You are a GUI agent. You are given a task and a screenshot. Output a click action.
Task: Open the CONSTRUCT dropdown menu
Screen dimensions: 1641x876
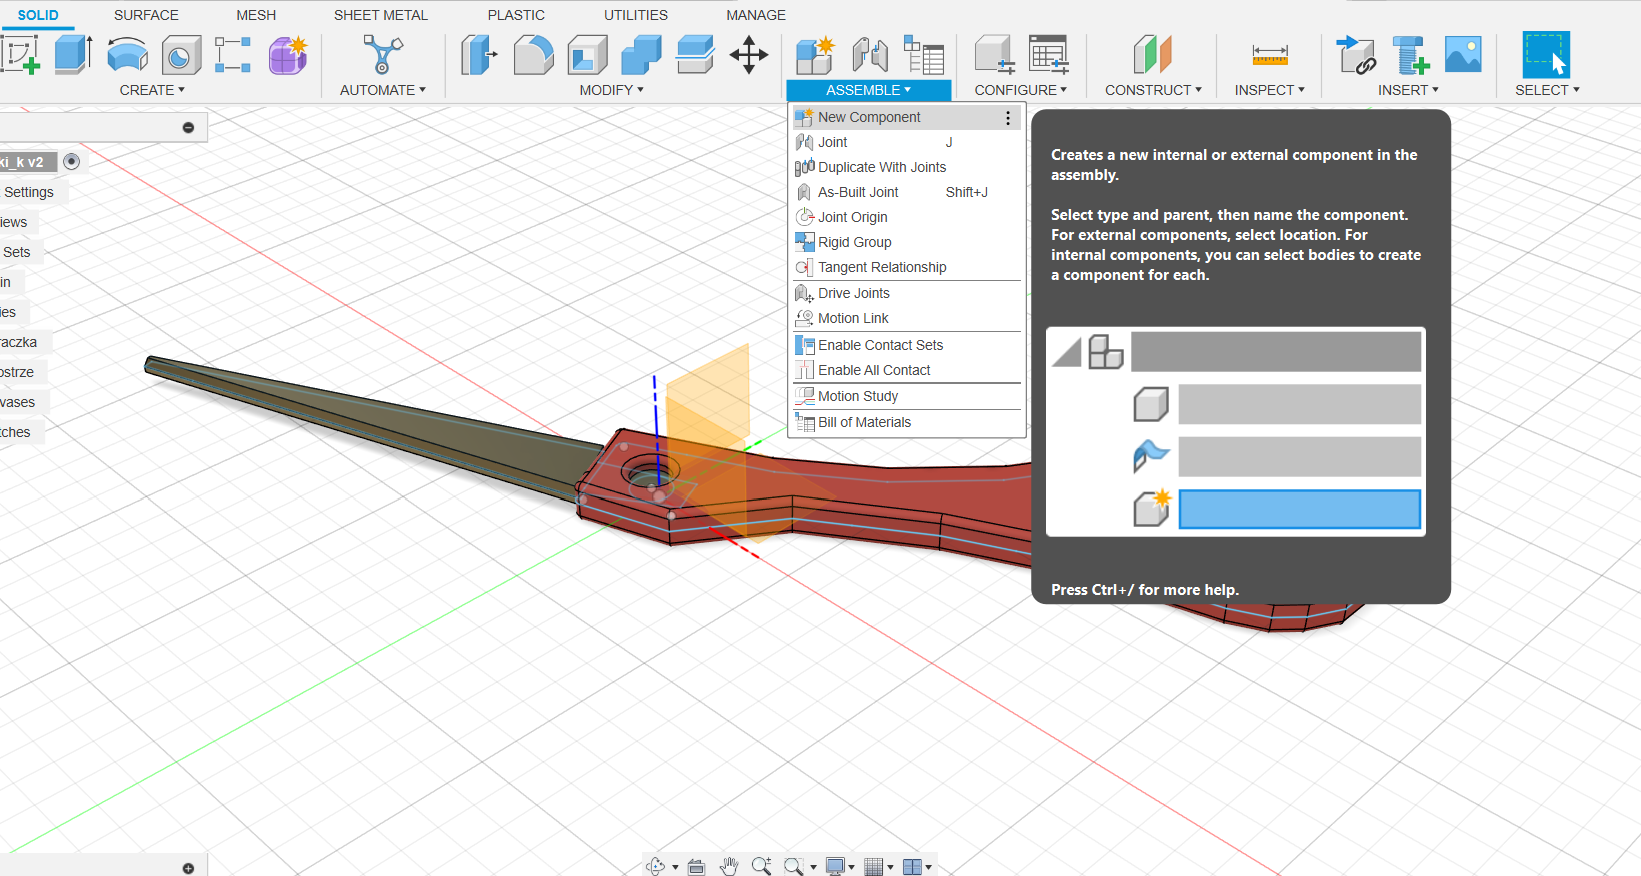coord(1153,90)
